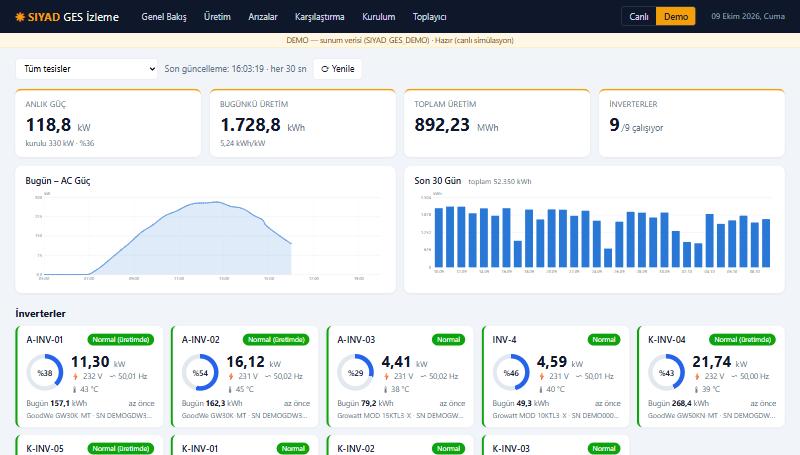Click the A-INV-03 frequency wave icon
This screenshot has height=455, width=800.
click(x=423, y=376)
